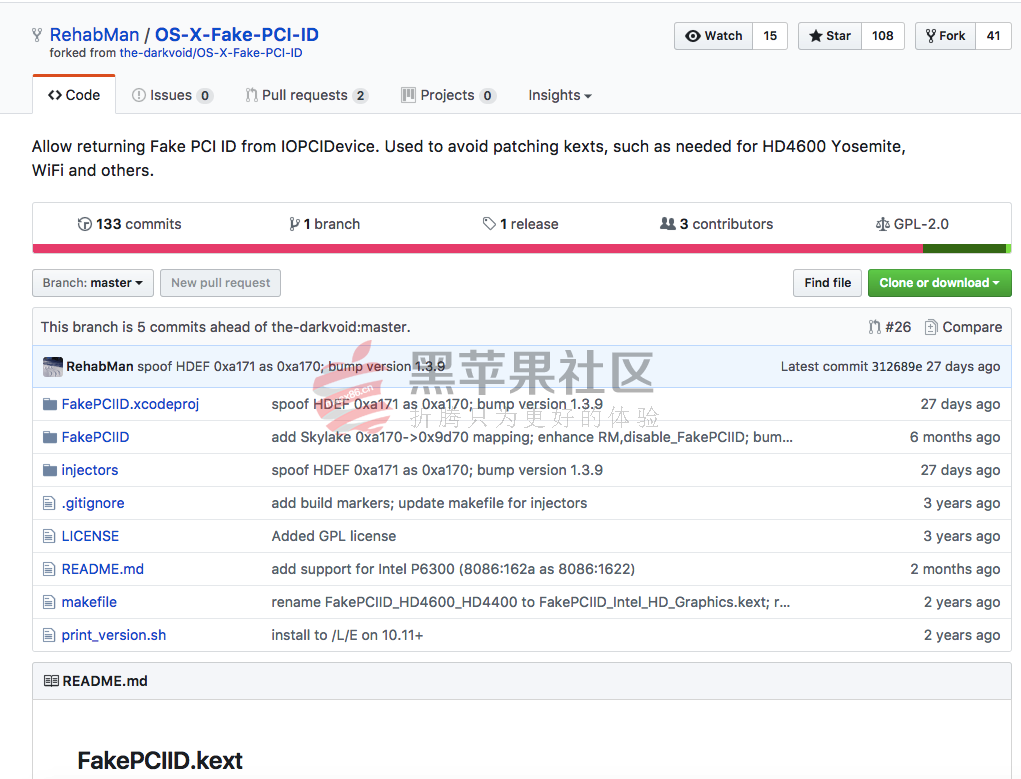View the GPL-2.0 license

912,224
